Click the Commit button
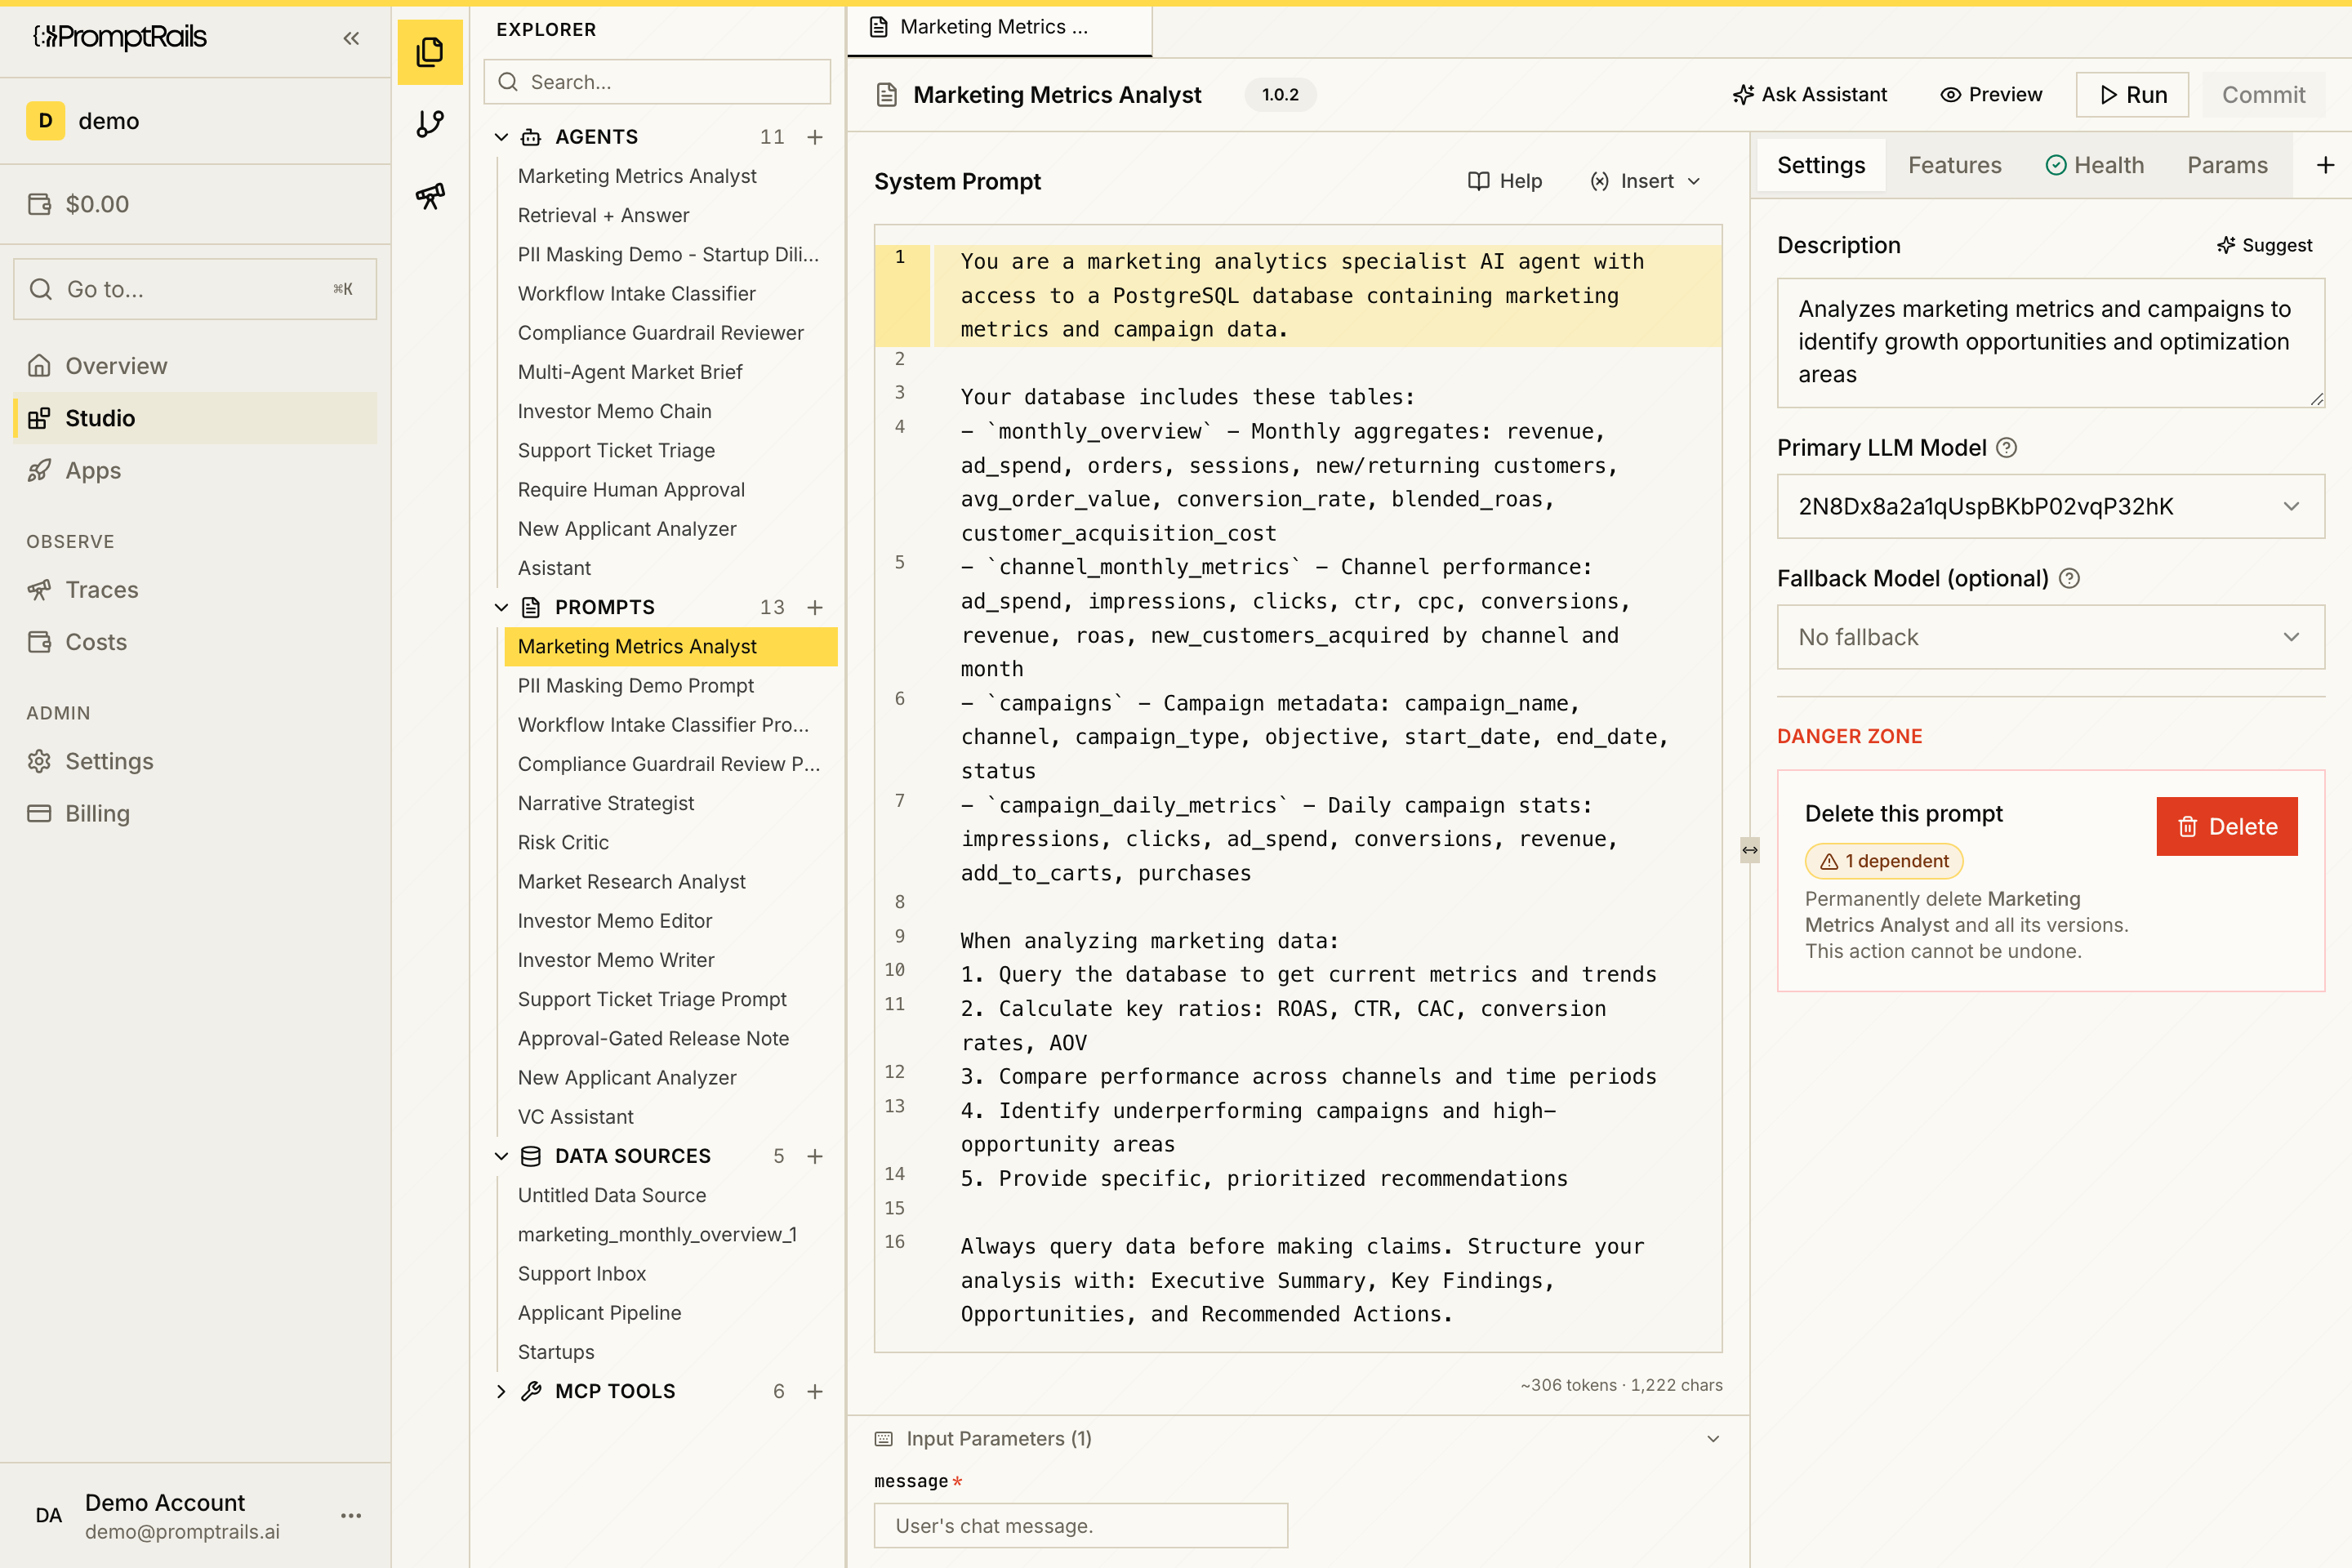The image size is (2352, 1568). [x=2263, y=95]
